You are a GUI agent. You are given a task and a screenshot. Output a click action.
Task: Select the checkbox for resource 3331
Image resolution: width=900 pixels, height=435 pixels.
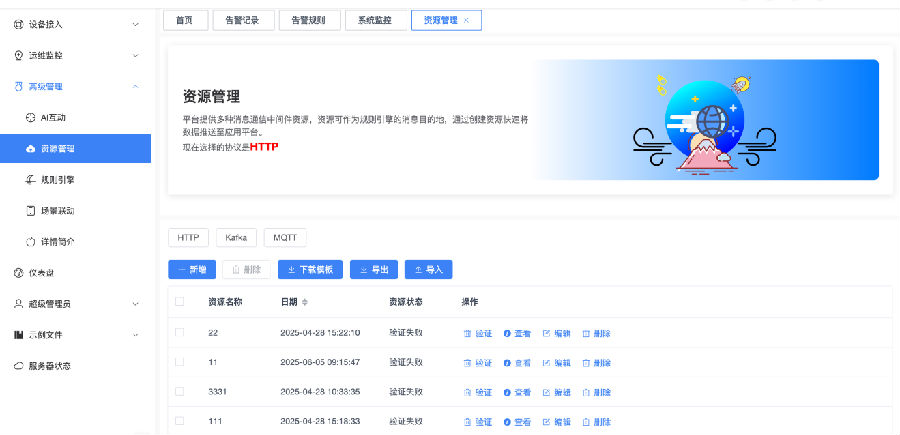(x=180, y=392)
